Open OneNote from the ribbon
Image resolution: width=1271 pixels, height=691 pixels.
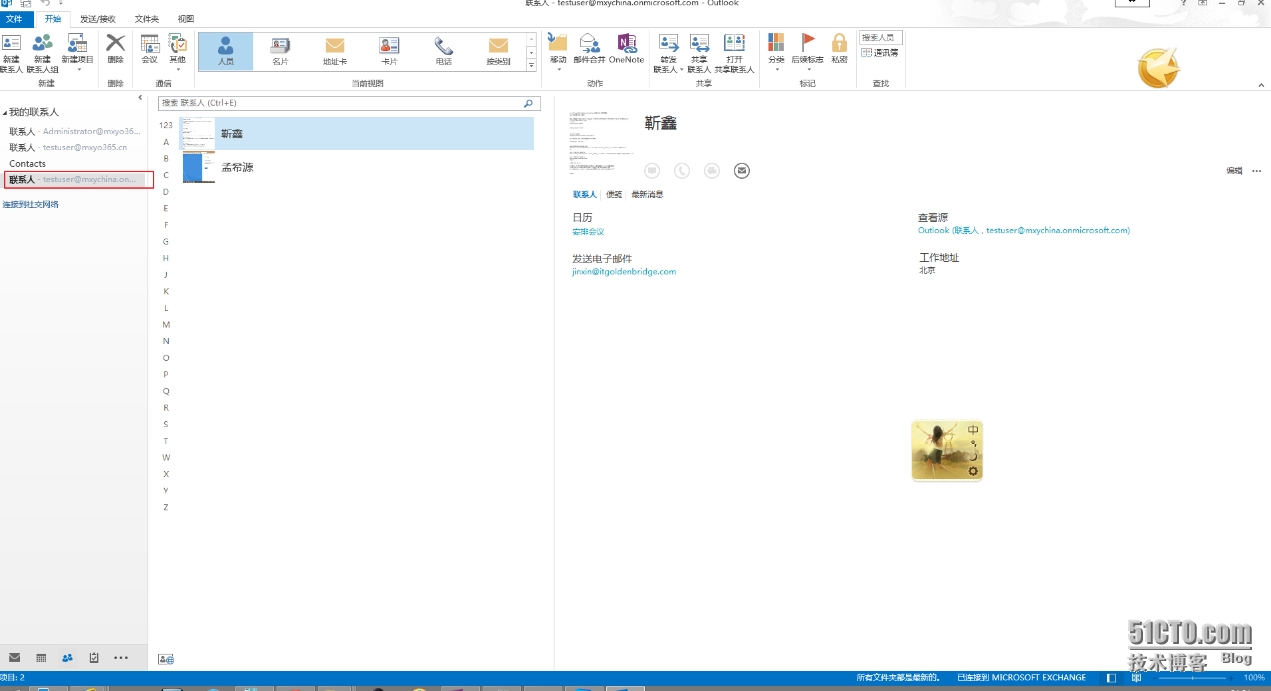pyautogui.click(x=626, y=49)
